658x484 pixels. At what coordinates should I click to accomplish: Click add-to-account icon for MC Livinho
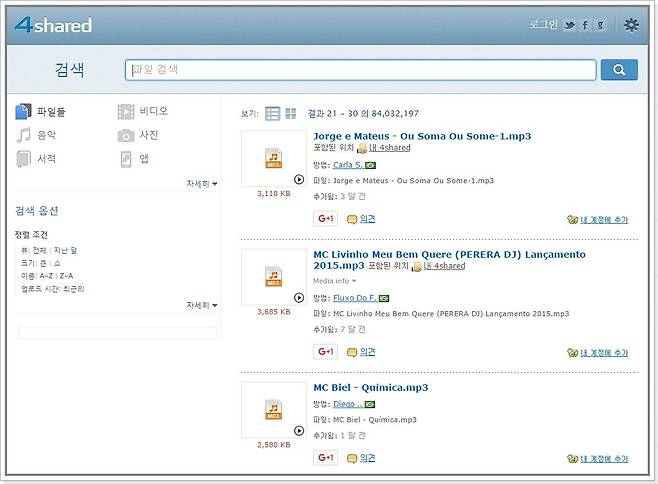(x=572, y=353)
